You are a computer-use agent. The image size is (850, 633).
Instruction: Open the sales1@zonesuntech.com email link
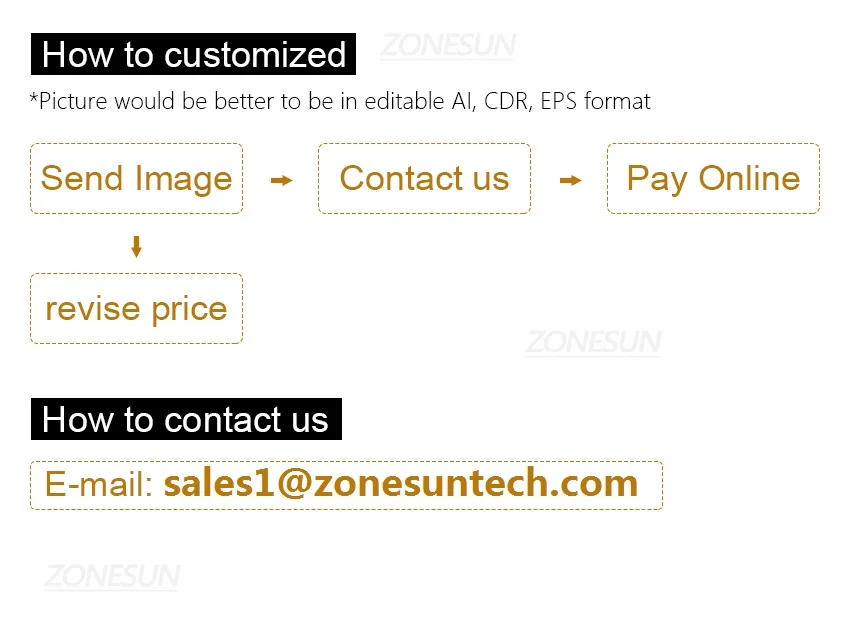(400, 484)
